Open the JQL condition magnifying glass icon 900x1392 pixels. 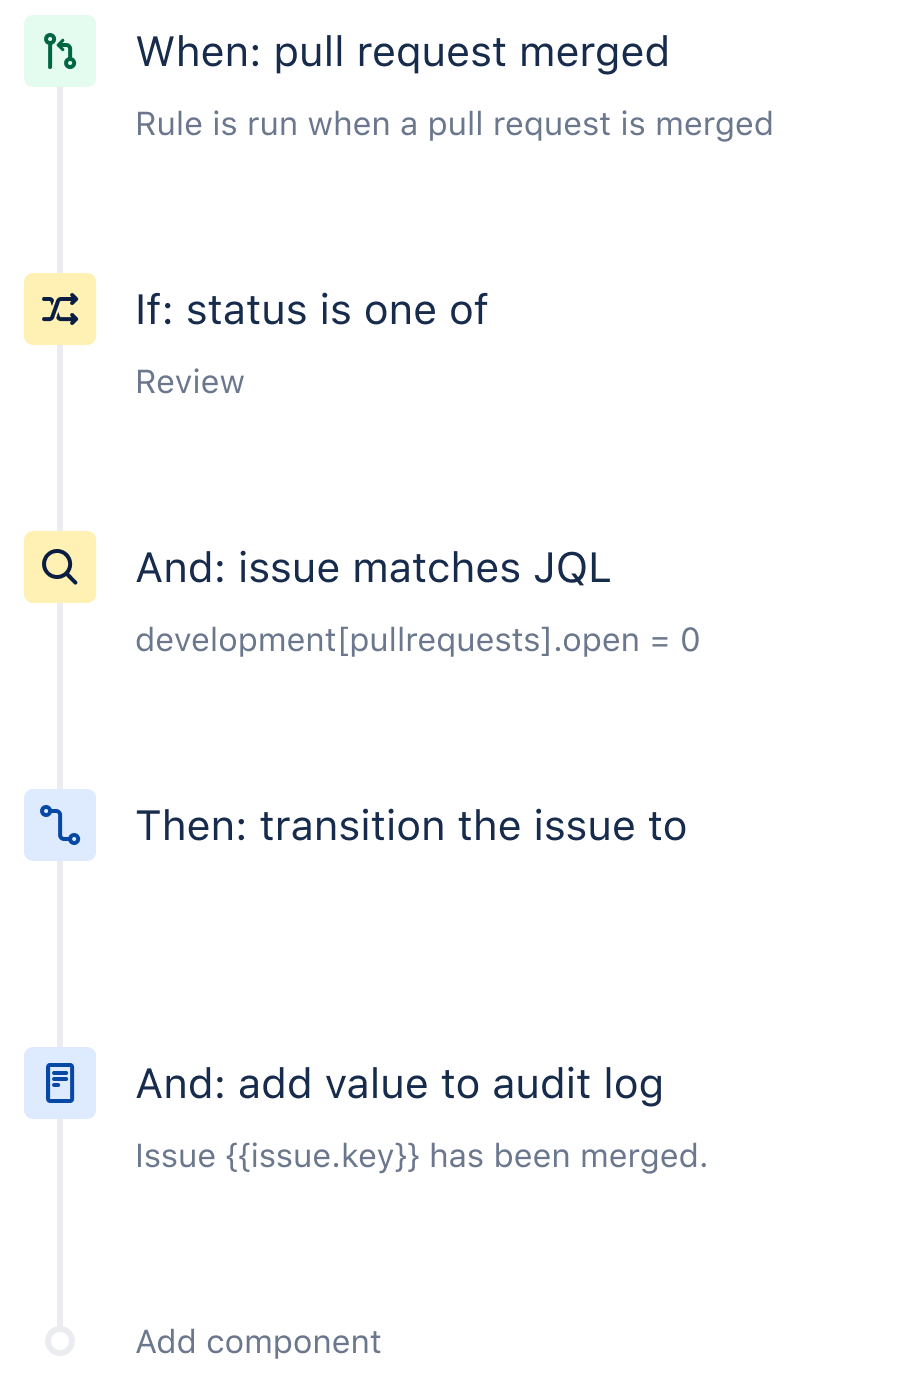[60, 566]
